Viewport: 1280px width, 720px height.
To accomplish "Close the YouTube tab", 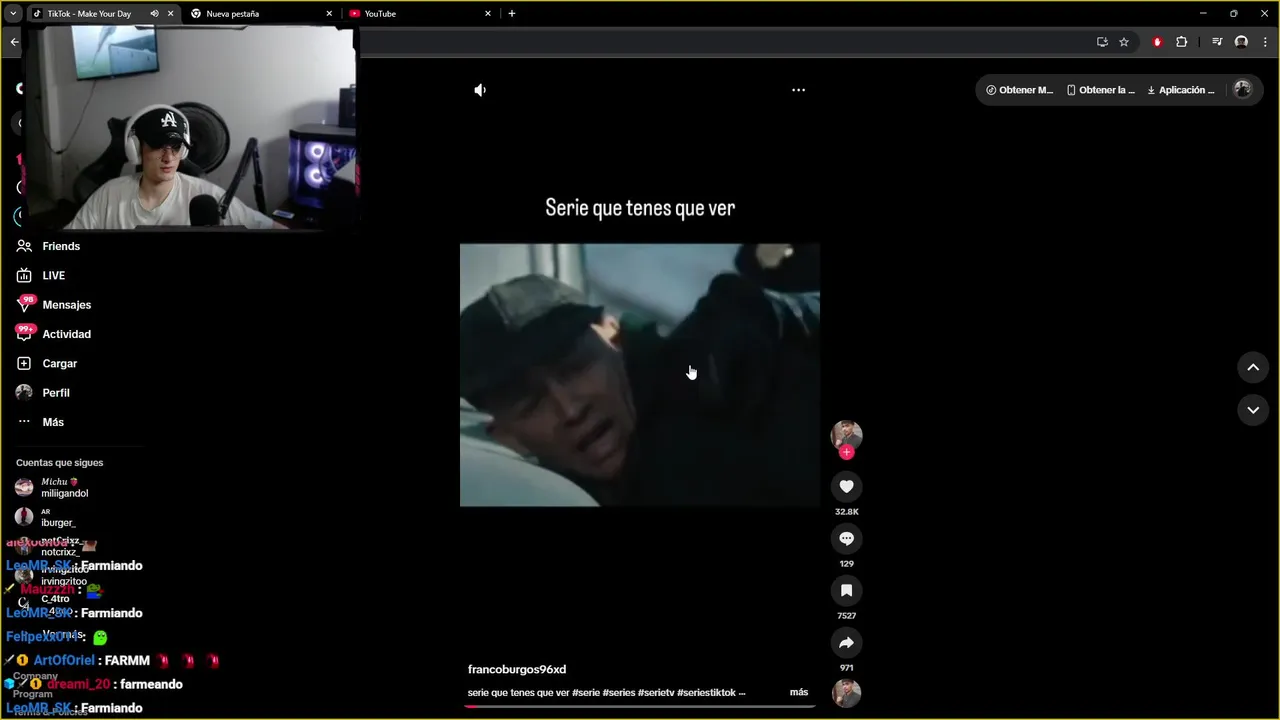I will pyautogui.click(x=488, y=14).
